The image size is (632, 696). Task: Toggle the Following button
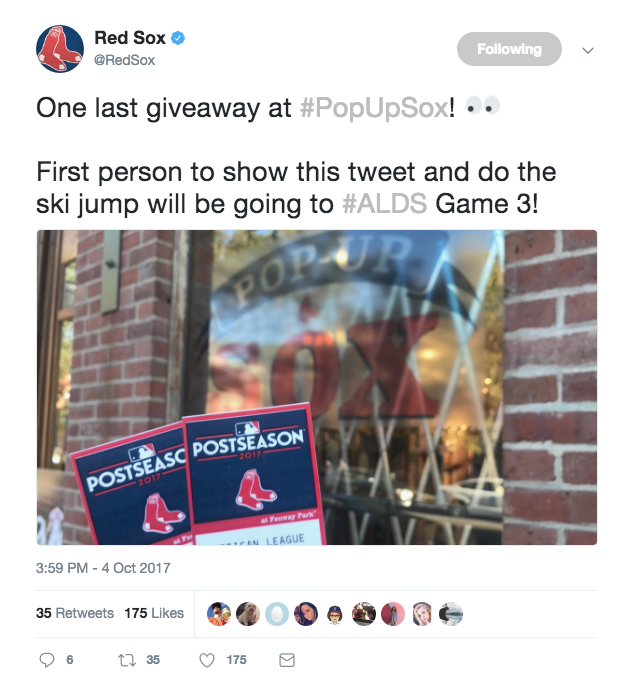(x=509, y=49)
